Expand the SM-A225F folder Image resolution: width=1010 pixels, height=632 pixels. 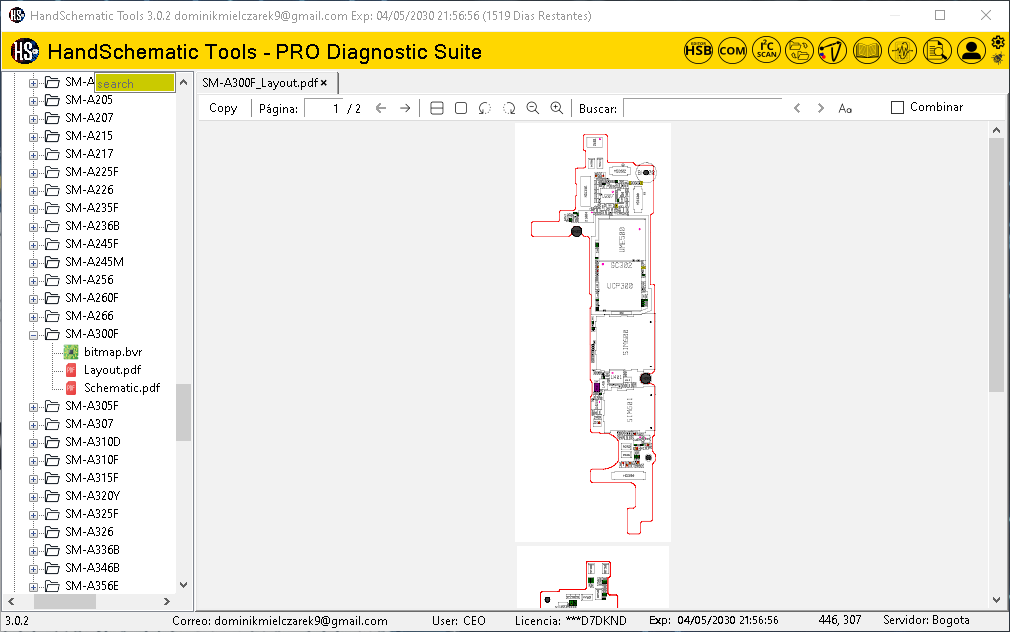pyautogui.click(x=33, y=173)
